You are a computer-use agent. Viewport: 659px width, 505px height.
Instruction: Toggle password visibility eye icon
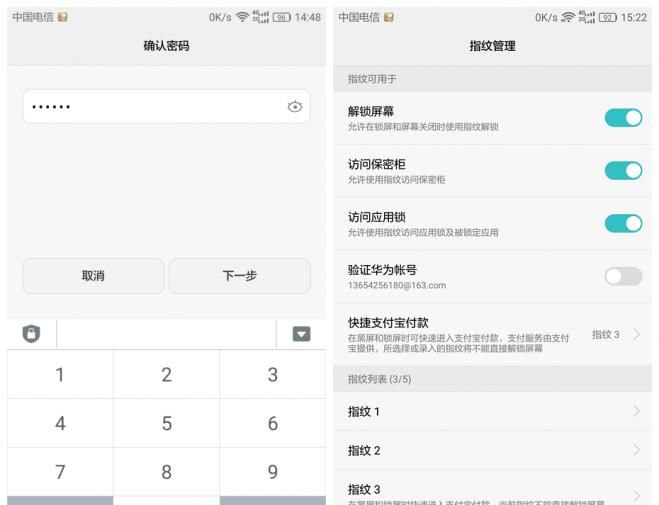click(x=295, y=107)
